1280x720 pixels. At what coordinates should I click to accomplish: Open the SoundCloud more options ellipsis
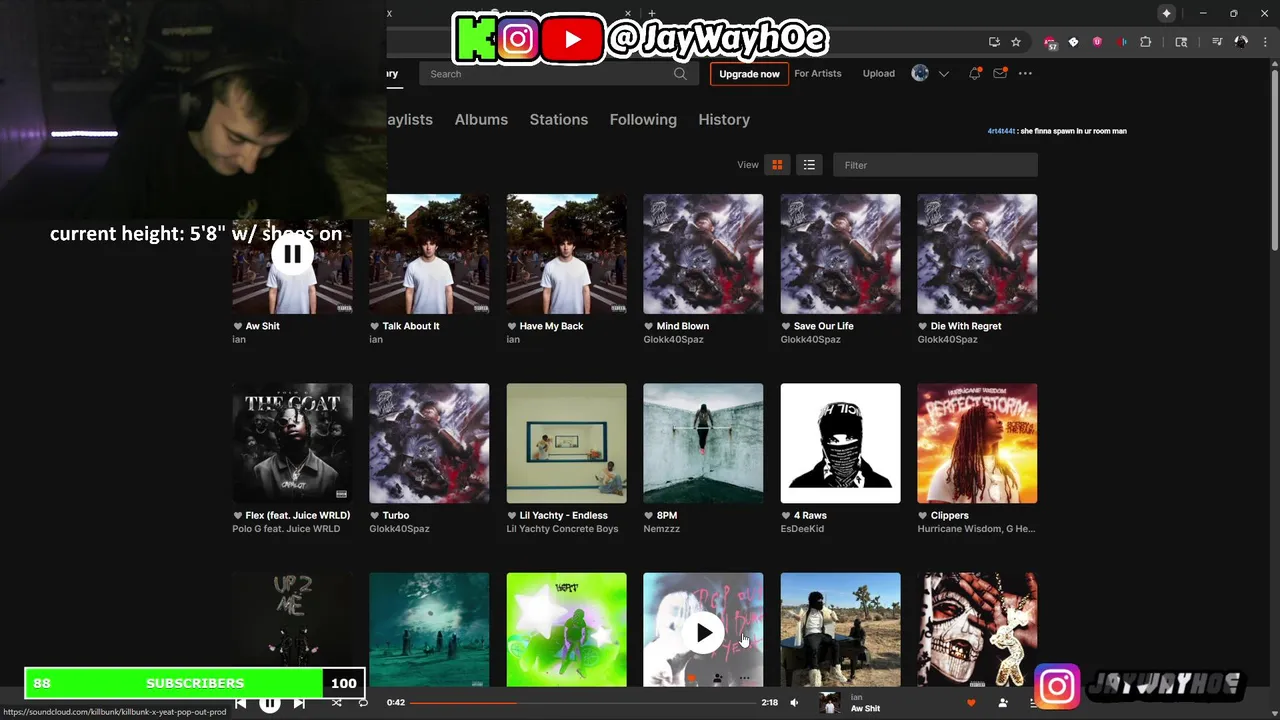(x=1025, y=73)
